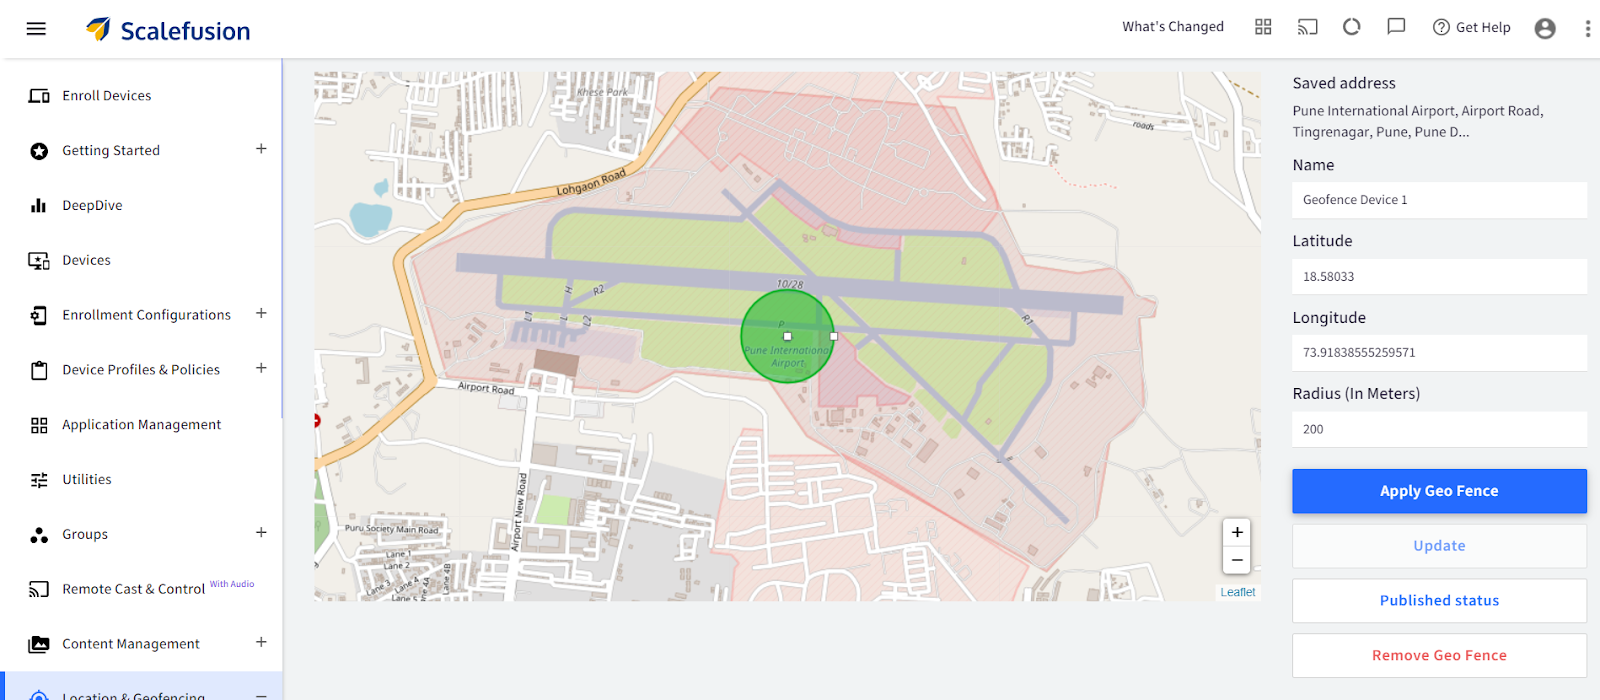The image size is (1600, 700).
Task: Click the DeepDive bar chart icon
Action: [x=39, y=206]
